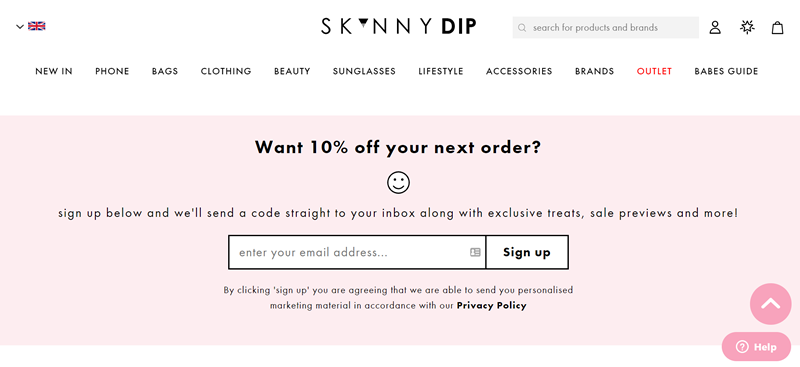Open the PHONE menu

point(112,71)
